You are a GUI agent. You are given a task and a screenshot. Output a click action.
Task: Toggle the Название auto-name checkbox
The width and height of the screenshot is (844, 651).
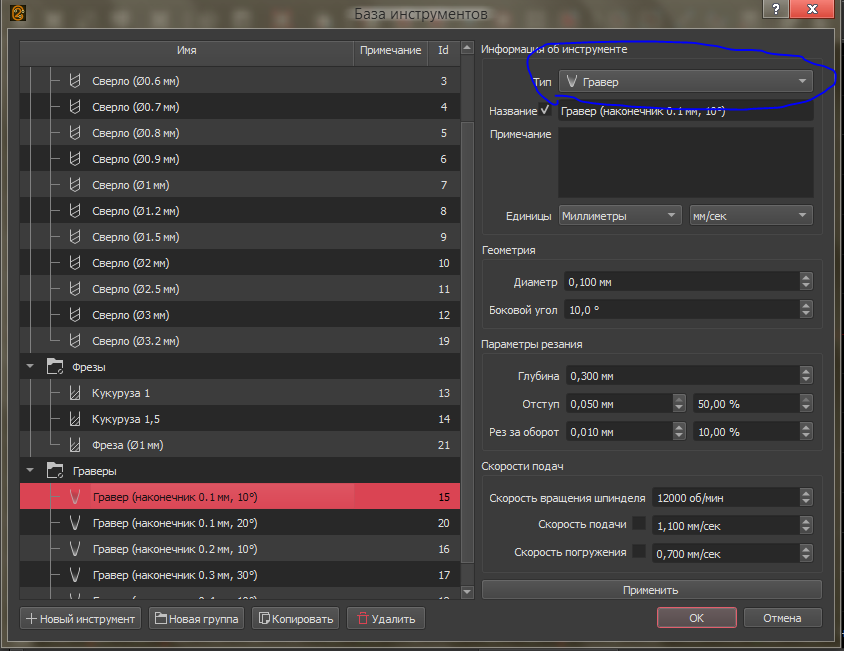(x=545, y=110)
